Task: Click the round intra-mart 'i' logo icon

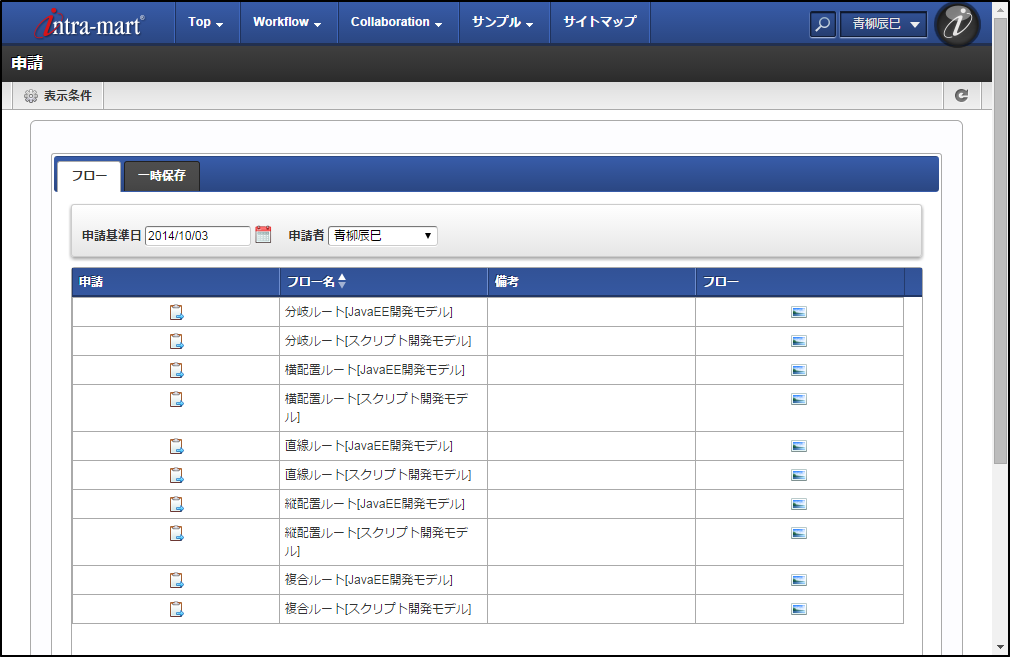Action: pyautogui.click(x=957, y=25)
